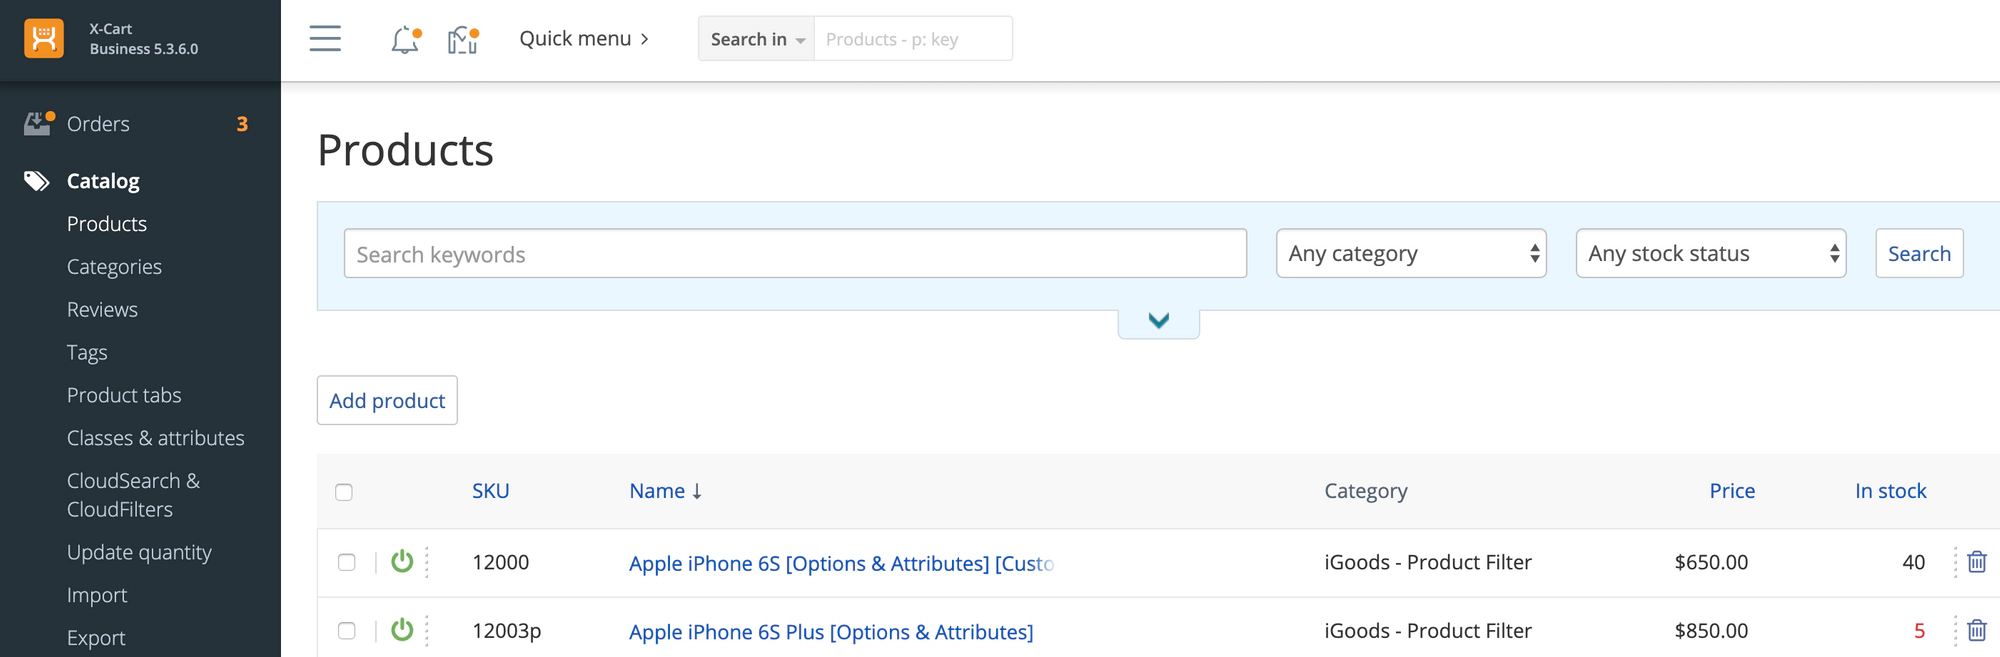Click trash icon for iPhone 6S Plus
This screenshot has width=2000, height=657.
(1976, 631)
